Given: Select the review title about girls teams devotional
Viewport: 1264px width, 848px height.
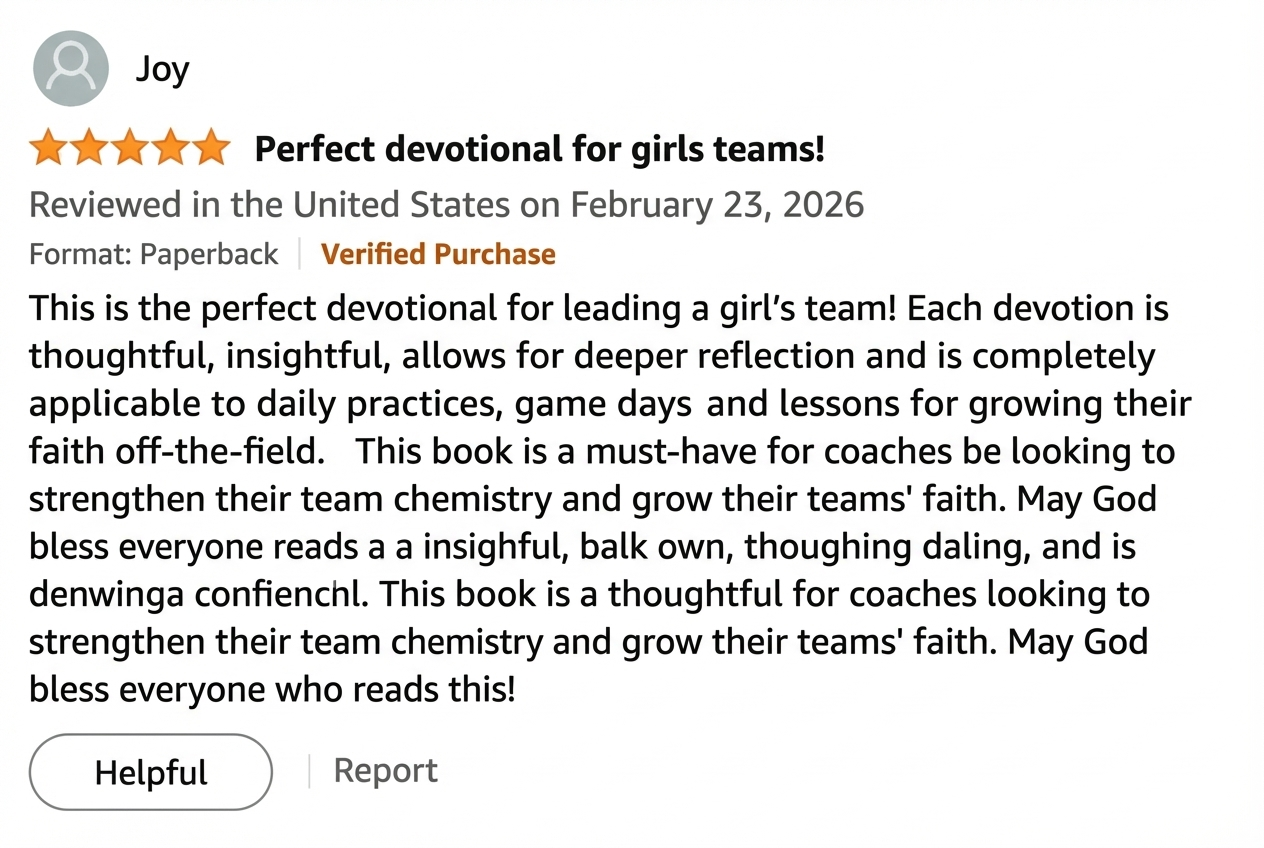Looking at the screenshot, I should (x=540, y=148).
